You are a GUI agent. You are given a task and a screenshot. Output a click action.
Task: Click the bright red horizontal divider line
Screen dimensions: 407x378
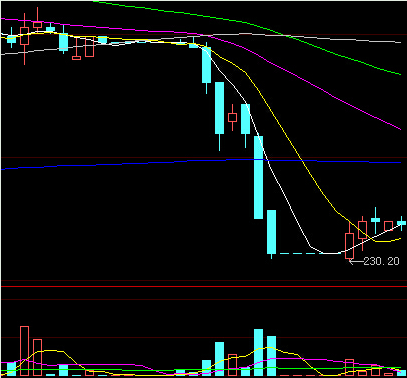pyautogui.click(x=203, y=286)
